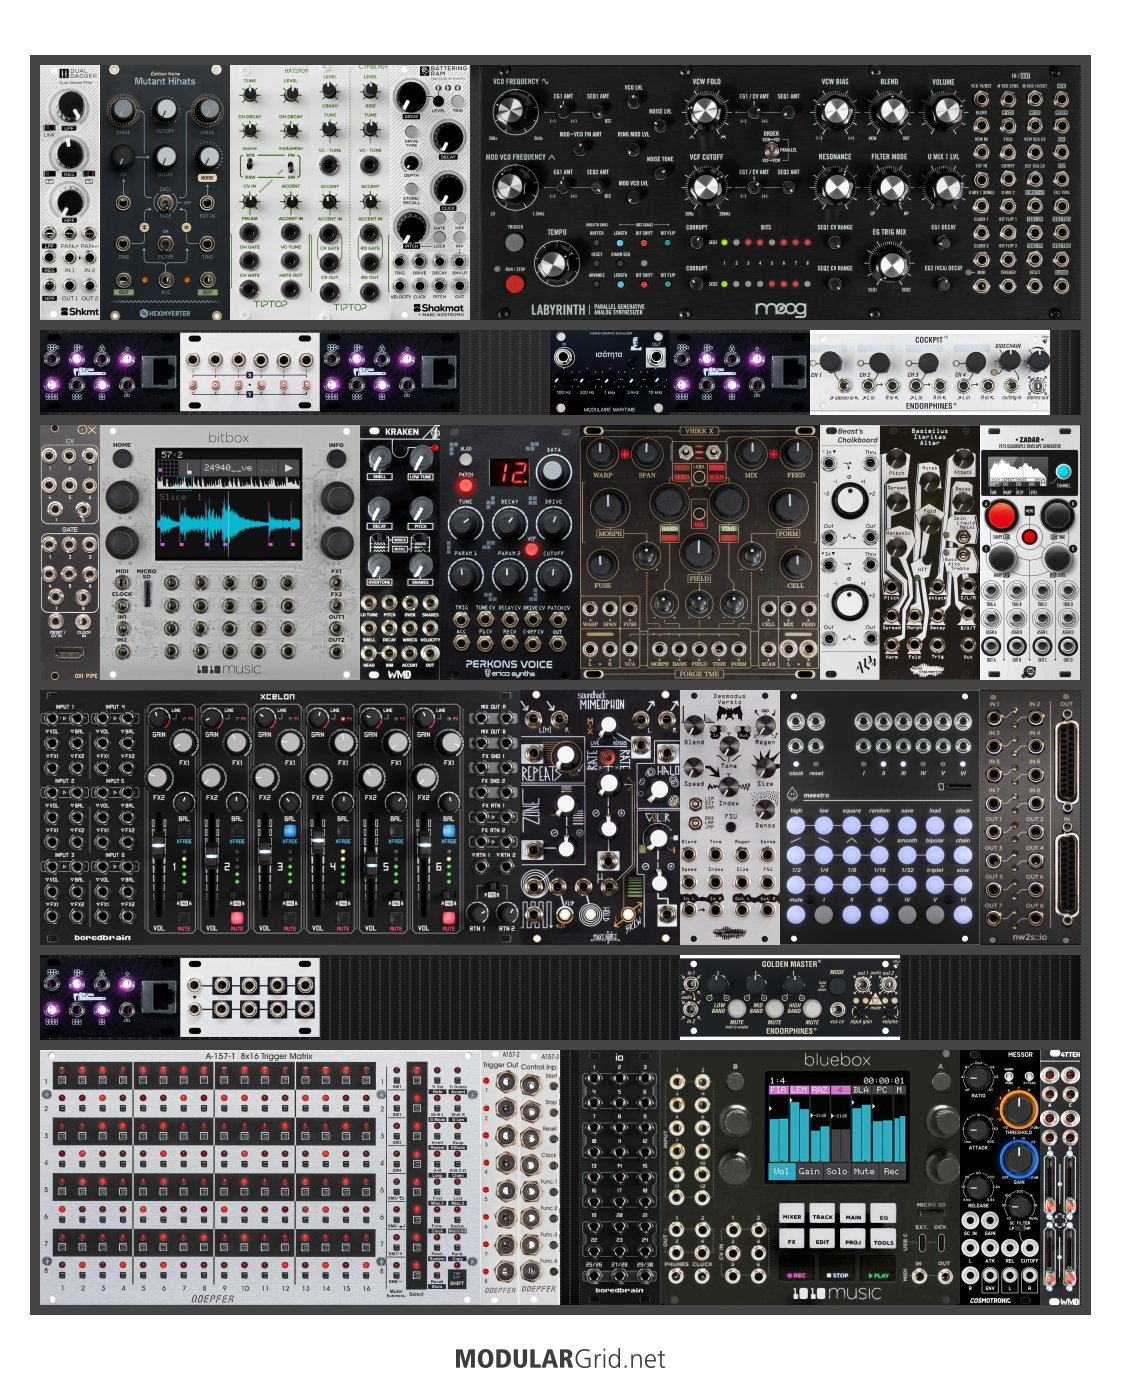Tap the random button on Maestro
Screen dimensions: 1121x1380
point(879,826)
